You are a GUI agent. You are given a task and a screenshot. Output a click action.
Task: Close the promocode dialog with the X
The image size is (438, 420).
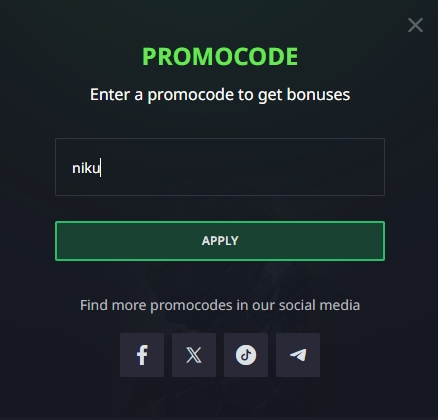(x=415, y=25)
